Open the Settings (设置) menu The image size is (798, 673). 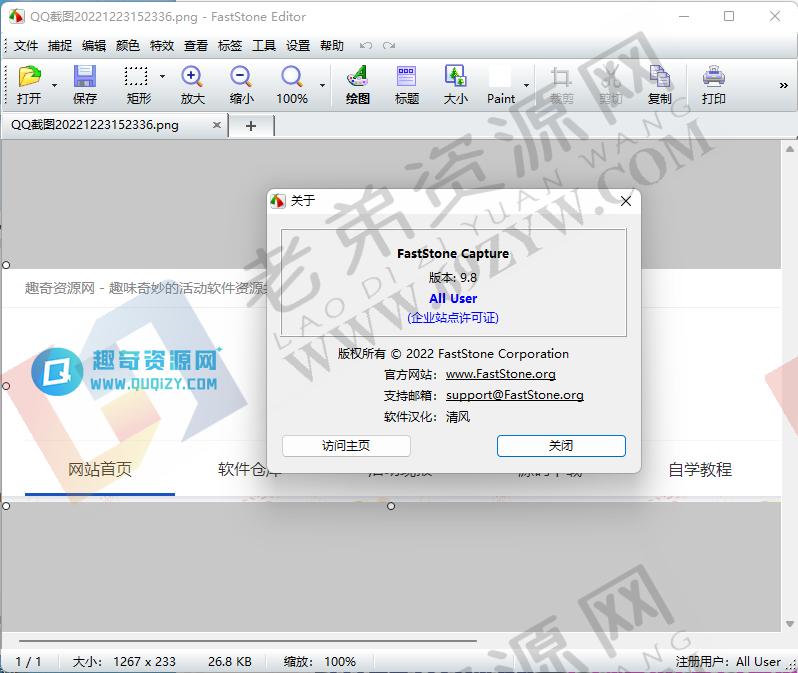298,46
